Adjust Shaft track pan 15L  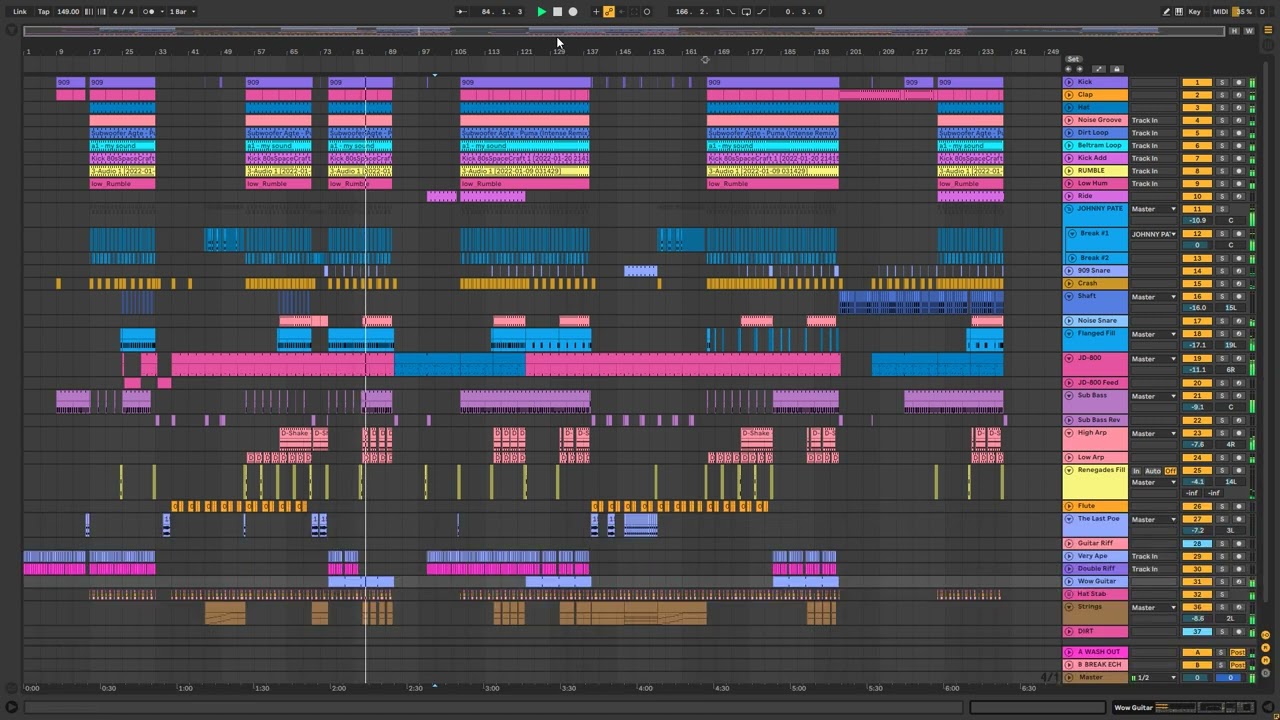(x=1231, y=308)
